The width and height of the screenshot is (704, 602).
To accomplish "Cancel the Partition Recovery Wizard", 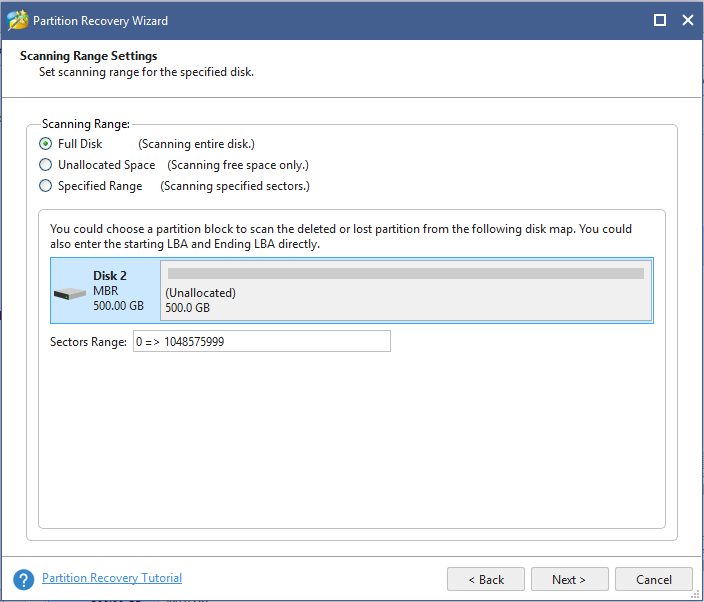I will (654, 580).
